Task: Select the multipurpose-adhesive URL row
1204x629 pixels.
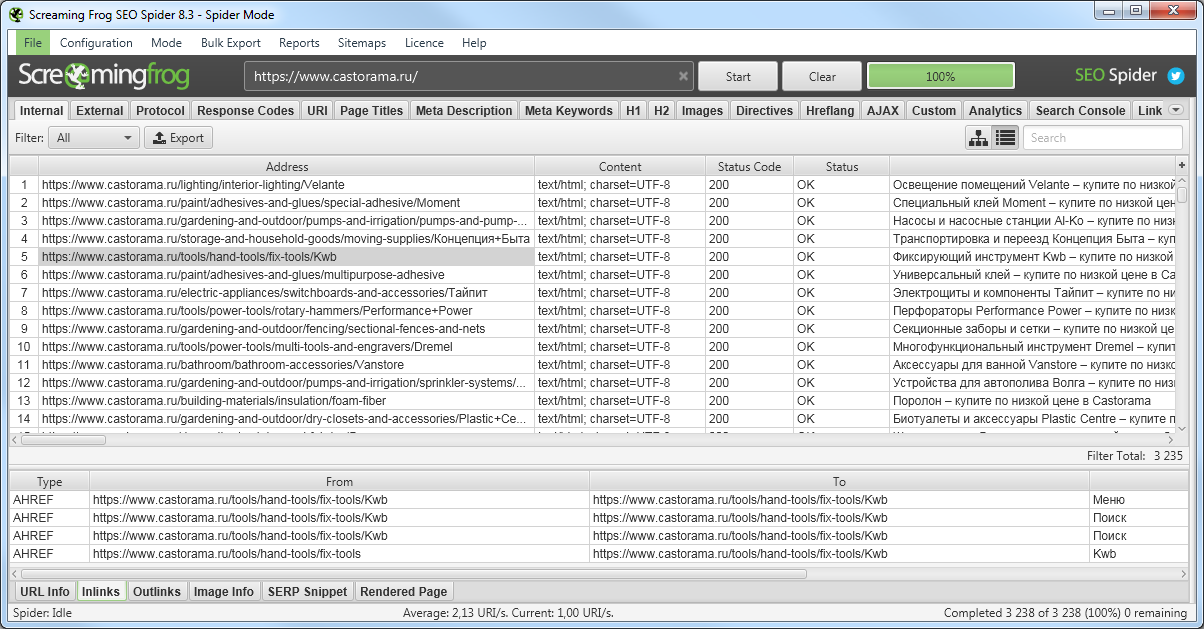Action: point(592,275)
